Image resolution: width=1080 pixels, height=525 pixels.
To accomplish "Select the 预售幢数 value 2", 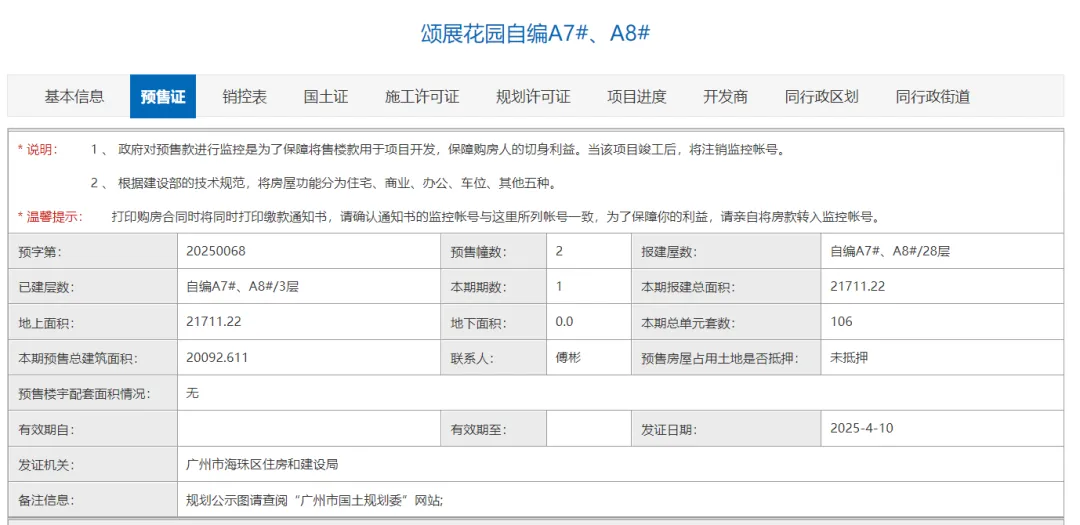I will [x=559, y=251].
